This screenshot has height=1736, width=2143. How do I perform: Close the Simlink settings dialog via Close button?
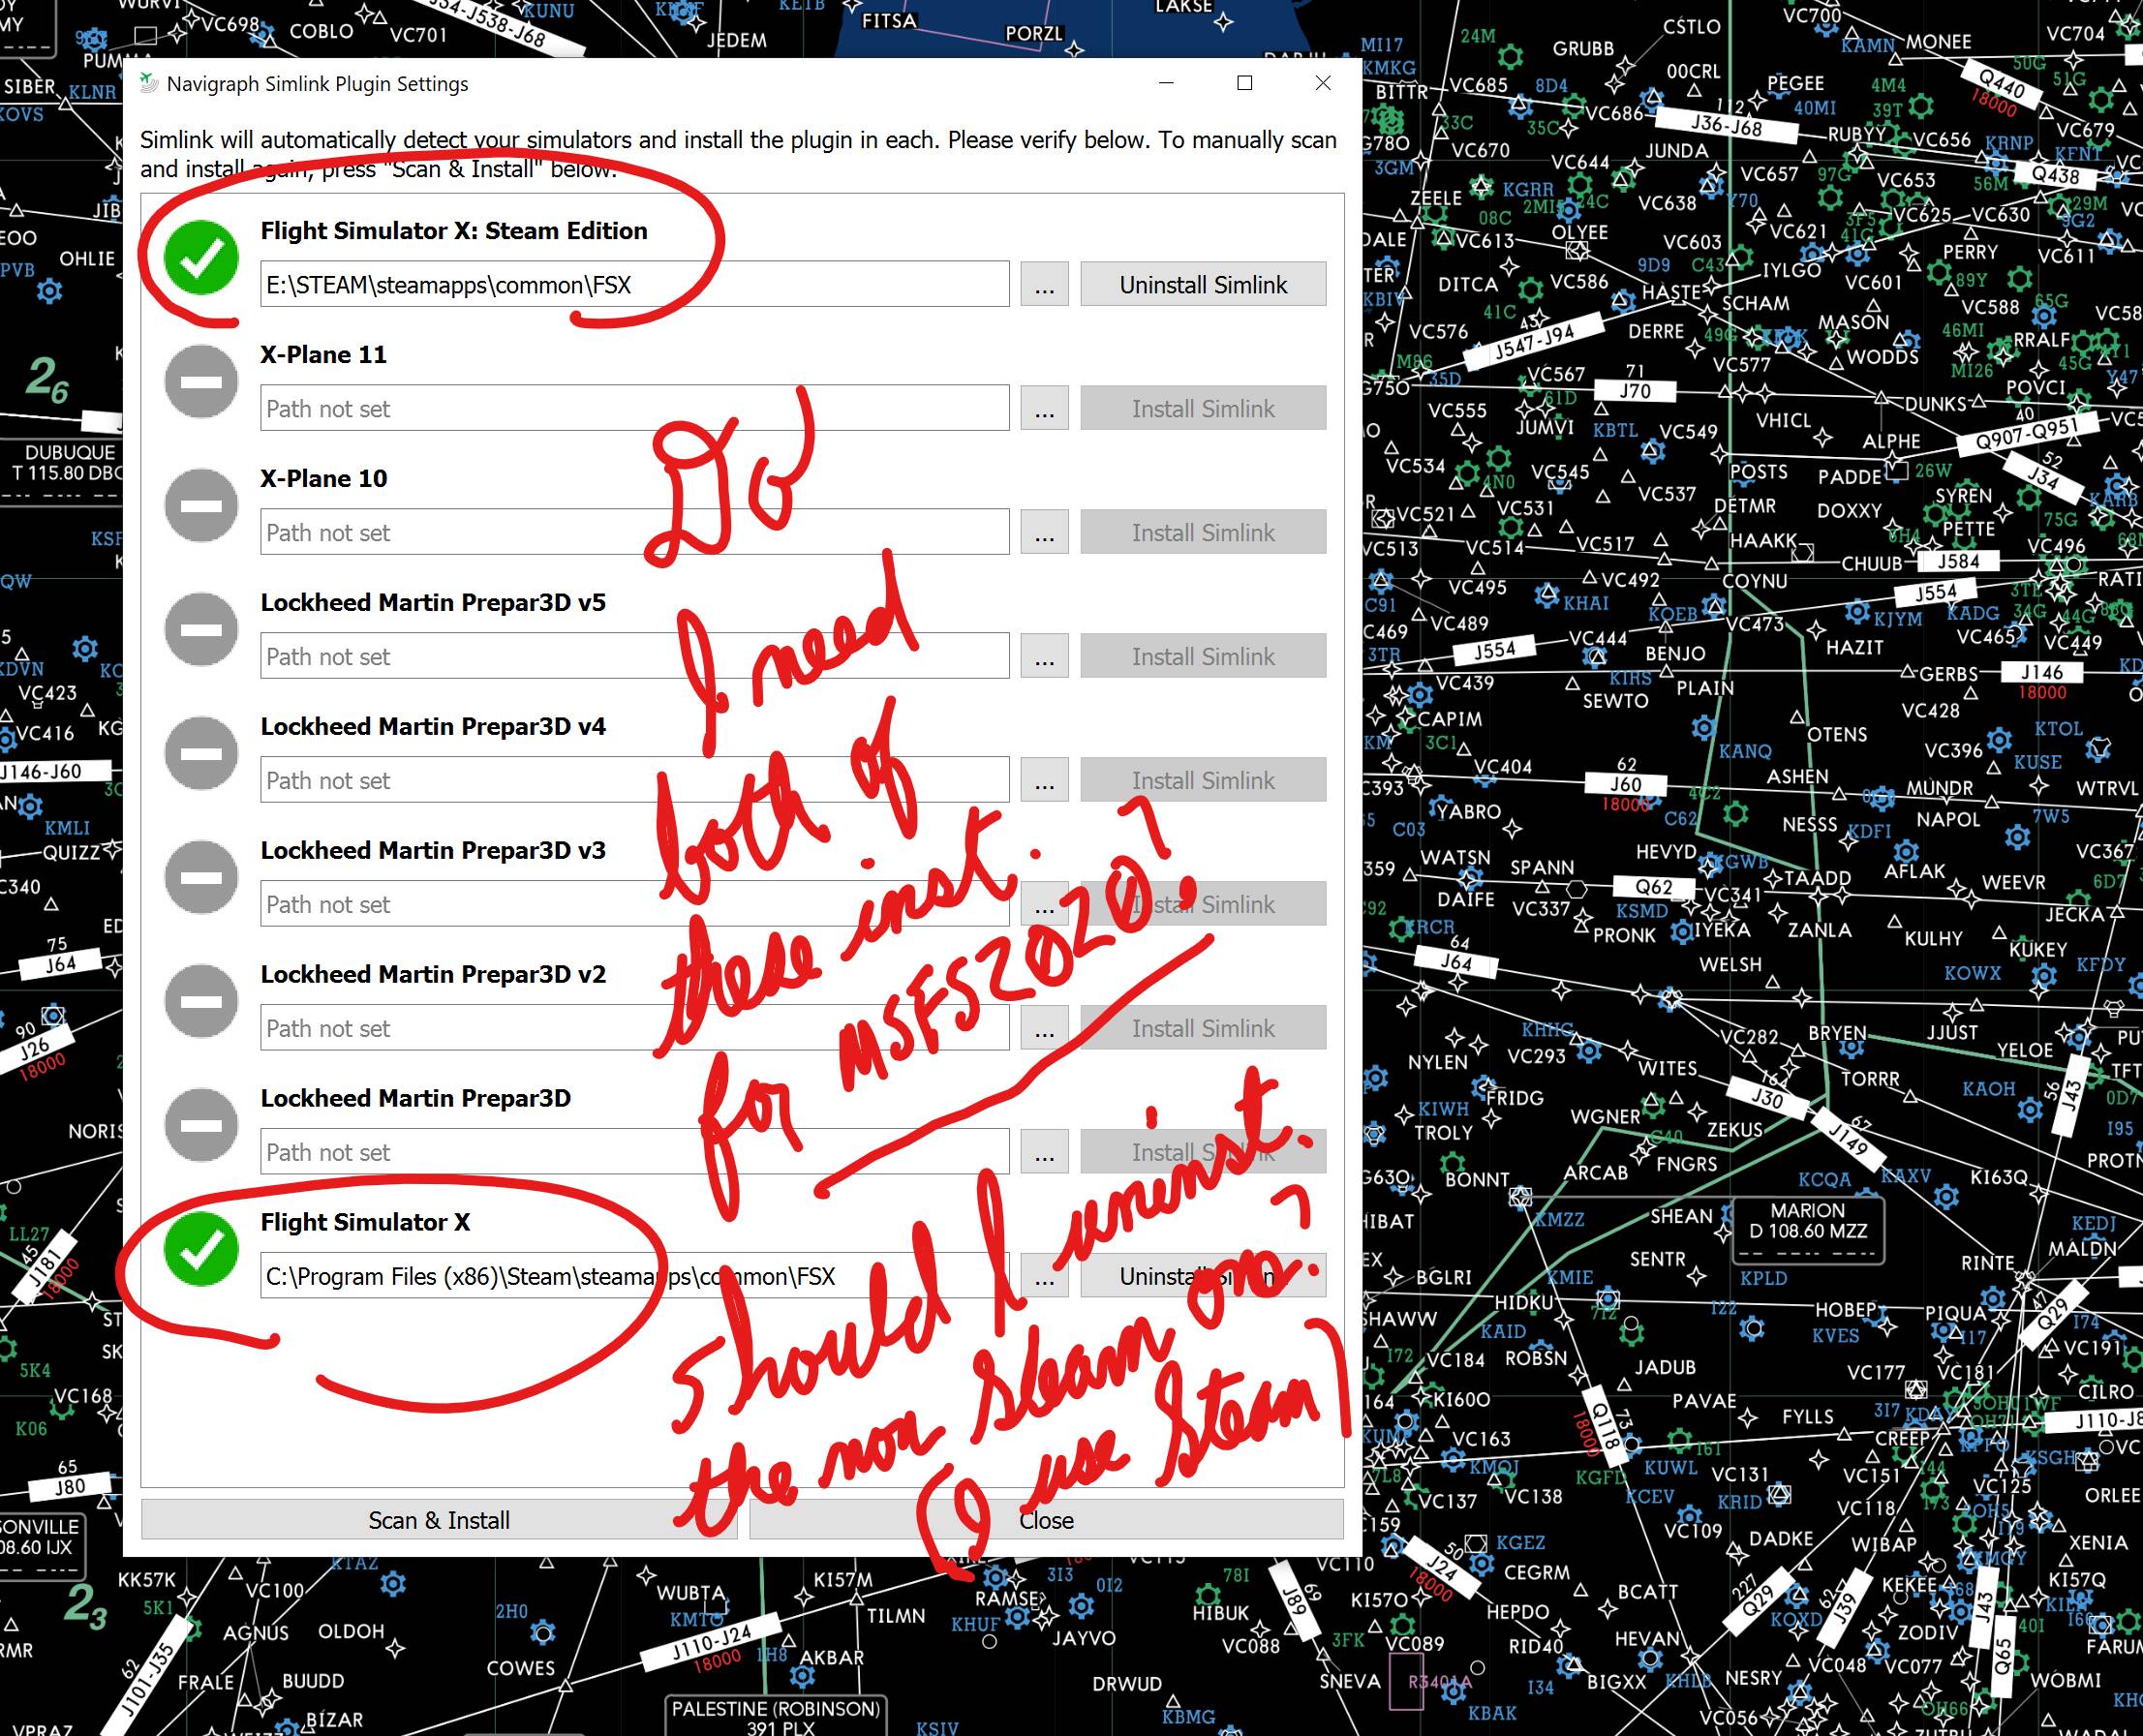pos(1046,1520)
